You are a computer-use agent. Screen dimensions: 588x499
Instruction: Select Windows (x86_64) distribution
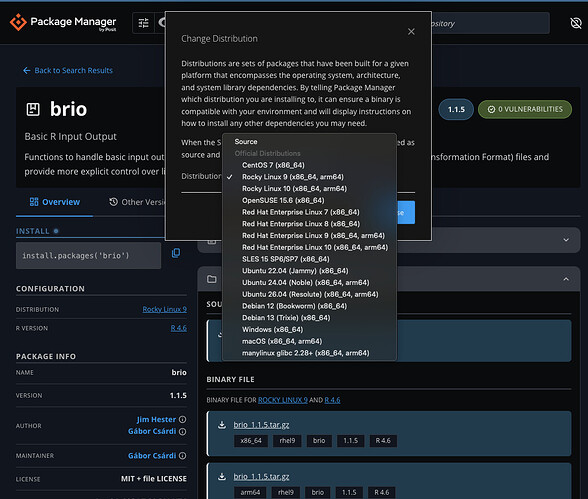pos(273,330)
